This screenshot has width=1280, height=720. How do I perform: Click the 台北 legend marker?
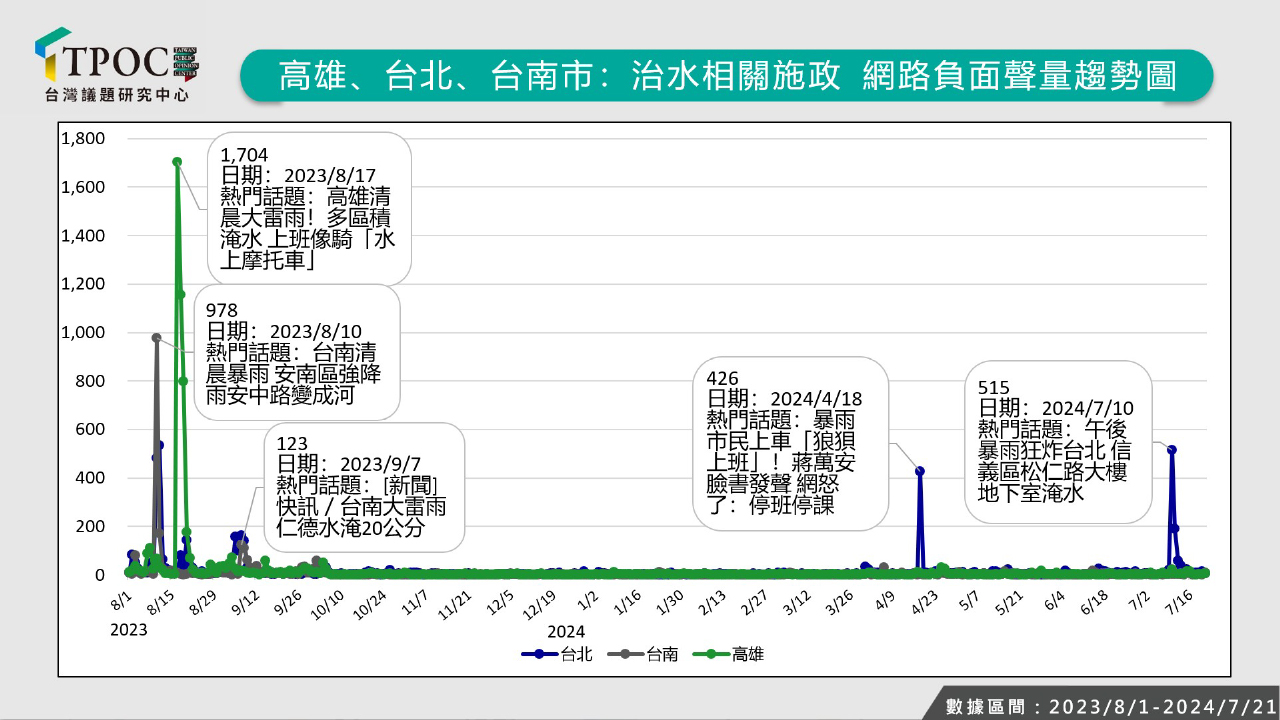(x=540, y=655)
